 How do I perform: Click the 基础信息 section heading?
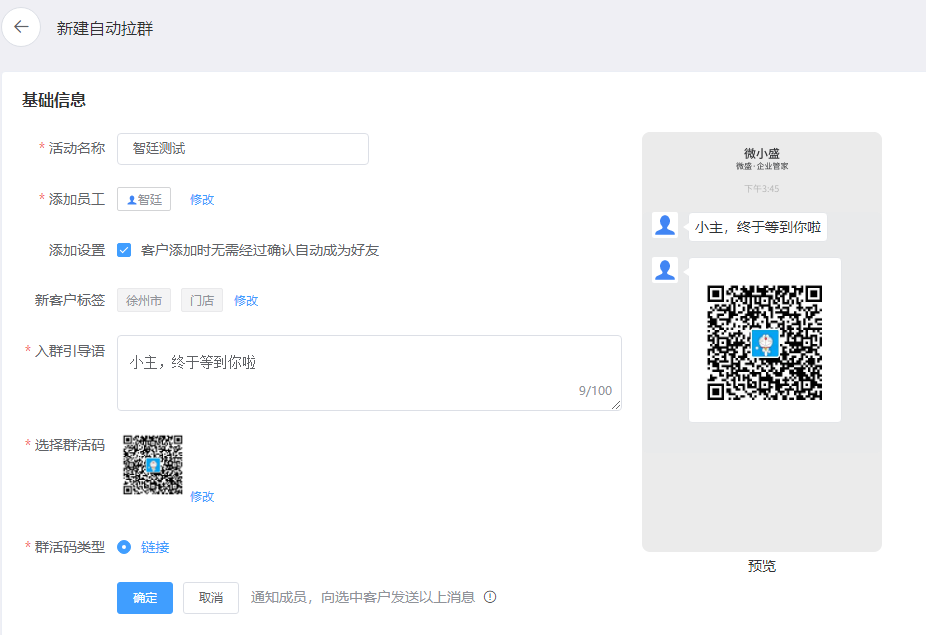(54, 100)
